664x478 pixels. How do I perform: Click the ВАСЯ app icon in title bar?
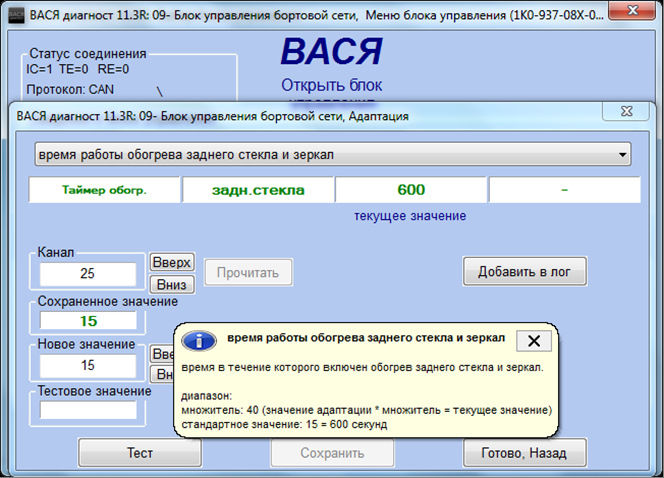pyautogui.click(x=16, y=15)
